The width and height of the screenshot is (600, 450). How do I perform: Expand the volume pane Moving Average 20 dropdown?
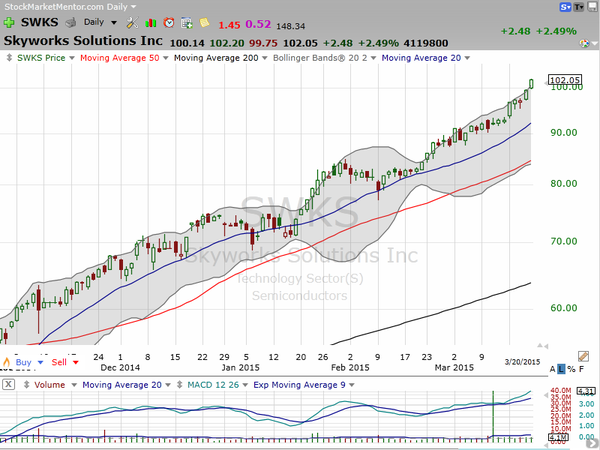click(x=168, y=385)
